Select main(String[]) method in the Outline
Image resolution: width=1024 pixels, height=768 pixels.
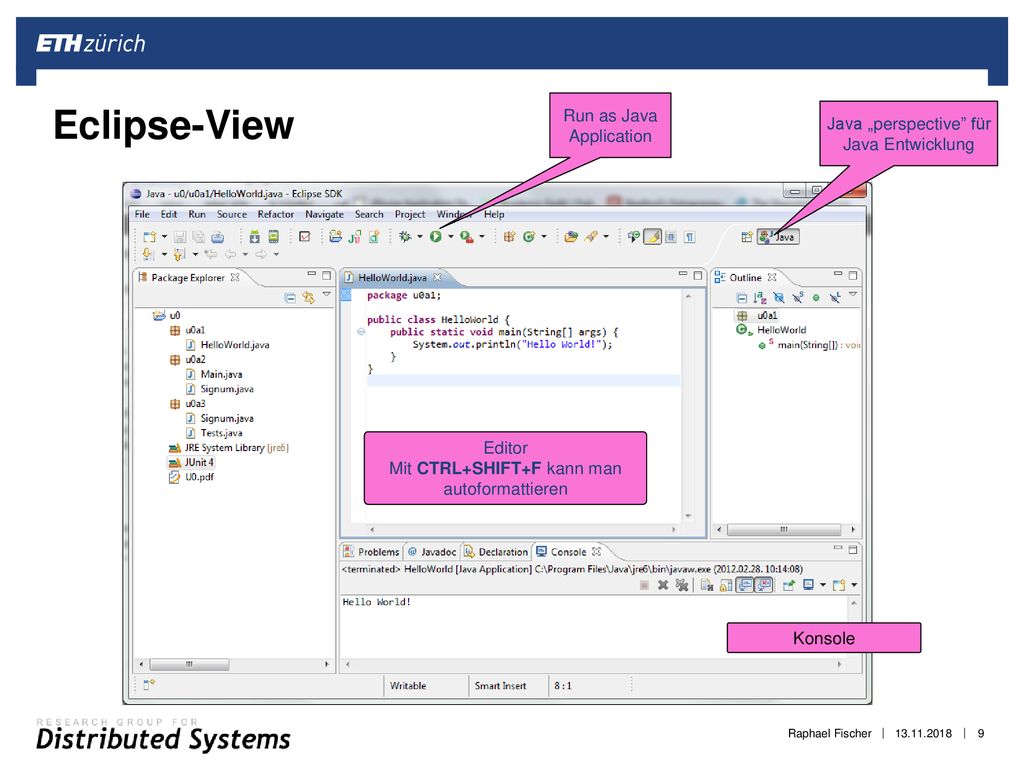pos(809,345)
